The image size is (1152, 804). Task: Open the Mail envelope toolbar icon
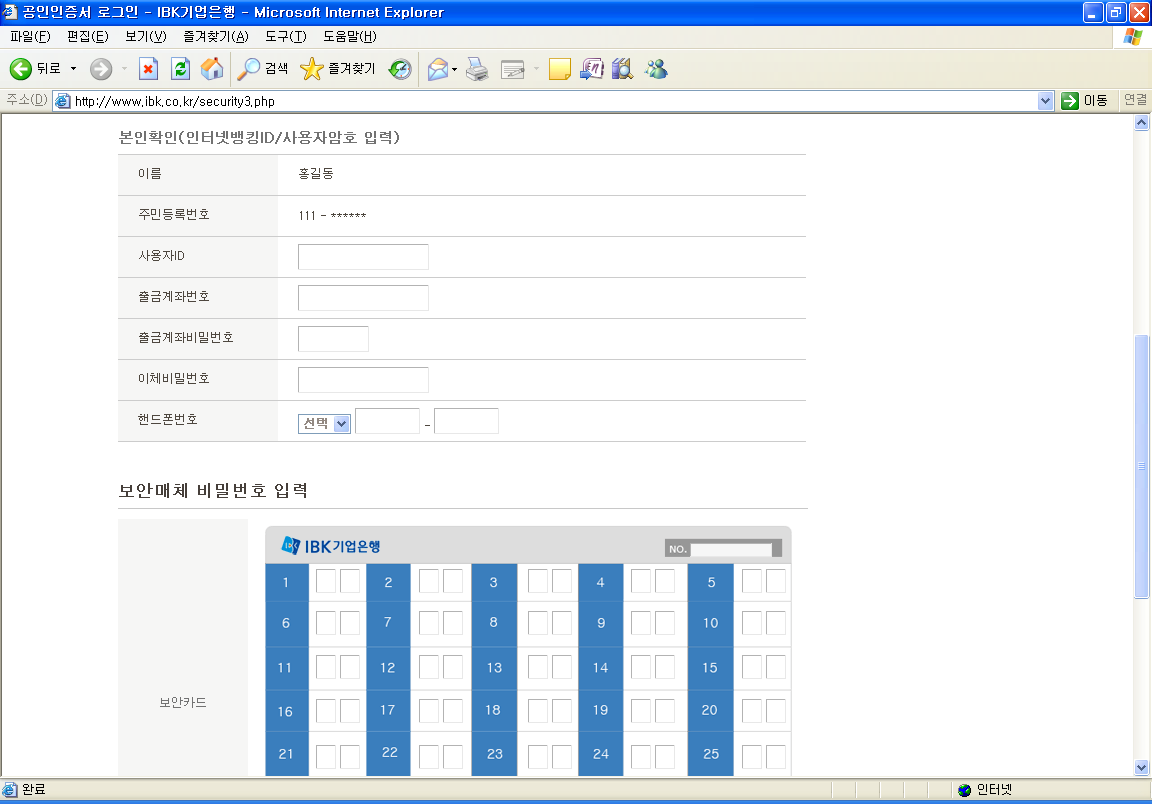(x=438, y=69)
